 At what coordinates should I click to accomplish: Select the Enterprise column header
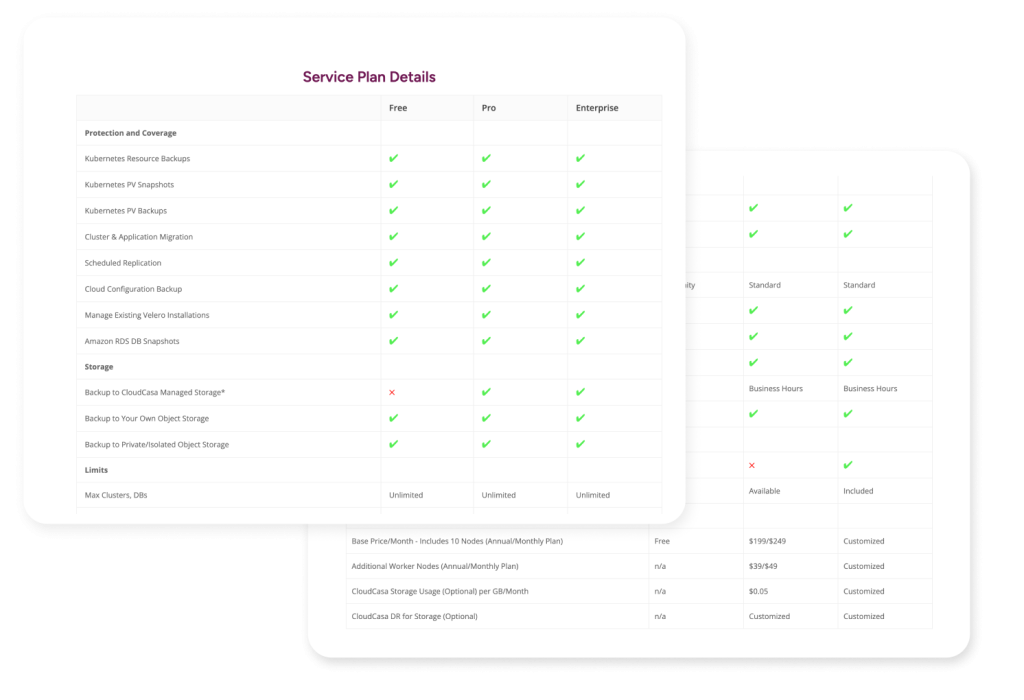pyautogui.click(x=597, y=108)
